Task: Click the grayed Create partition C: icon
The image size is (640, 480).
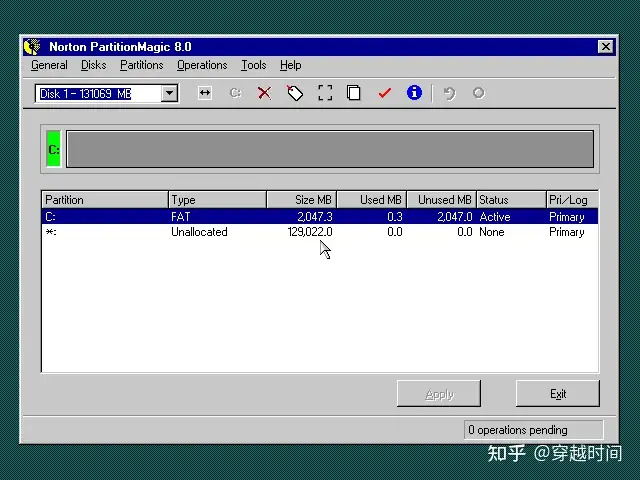Action: click(x=235, y=93)
